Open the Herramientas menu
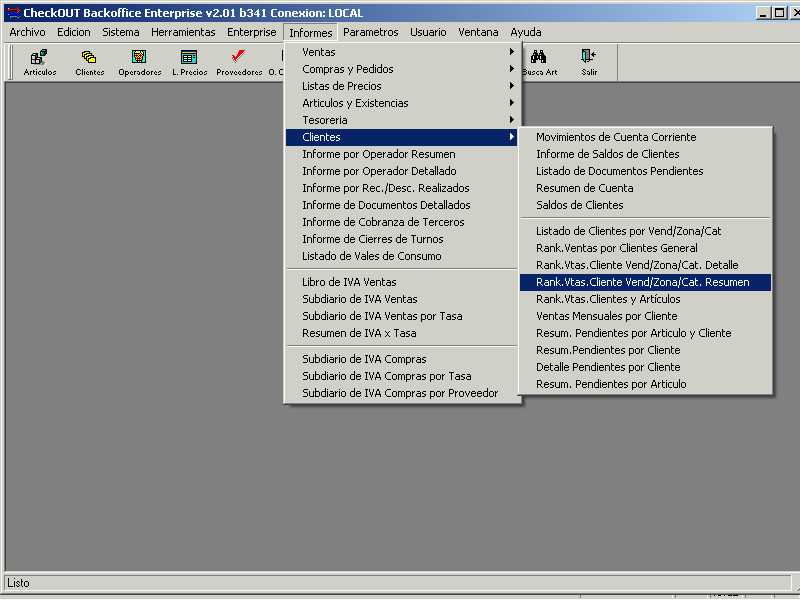 pos(183,32)
